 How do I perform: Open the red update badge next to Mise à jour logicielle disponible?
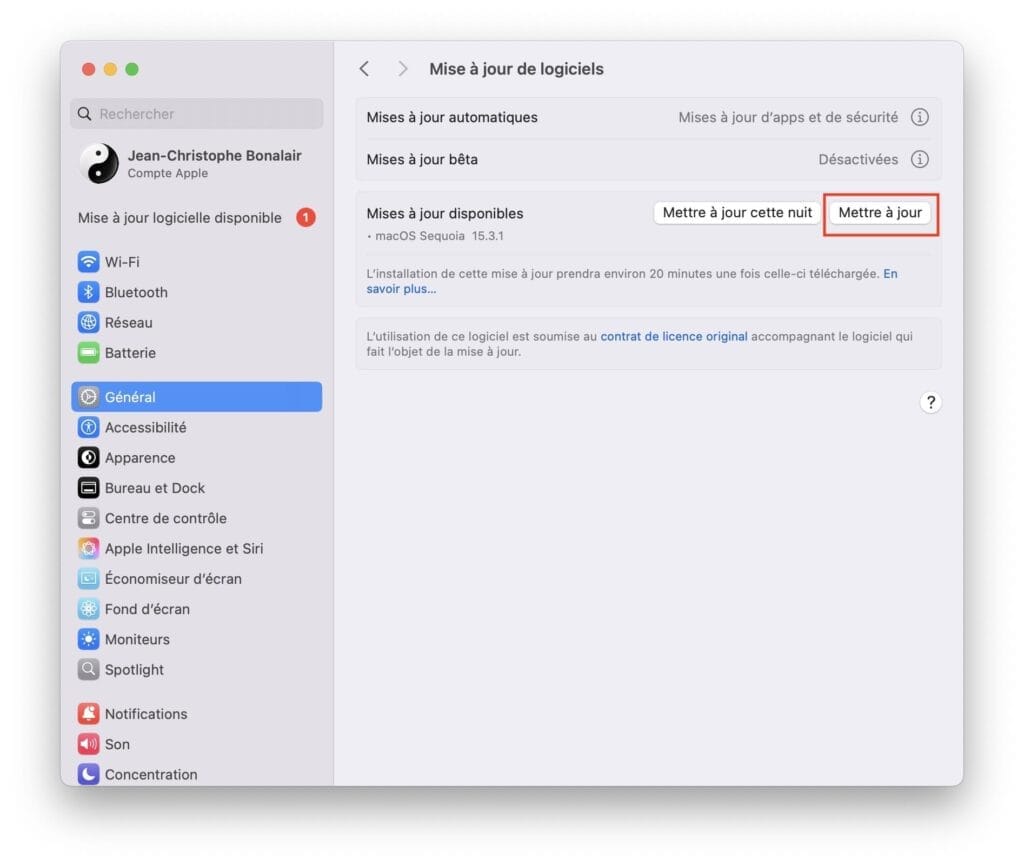[x=306, y=217]
